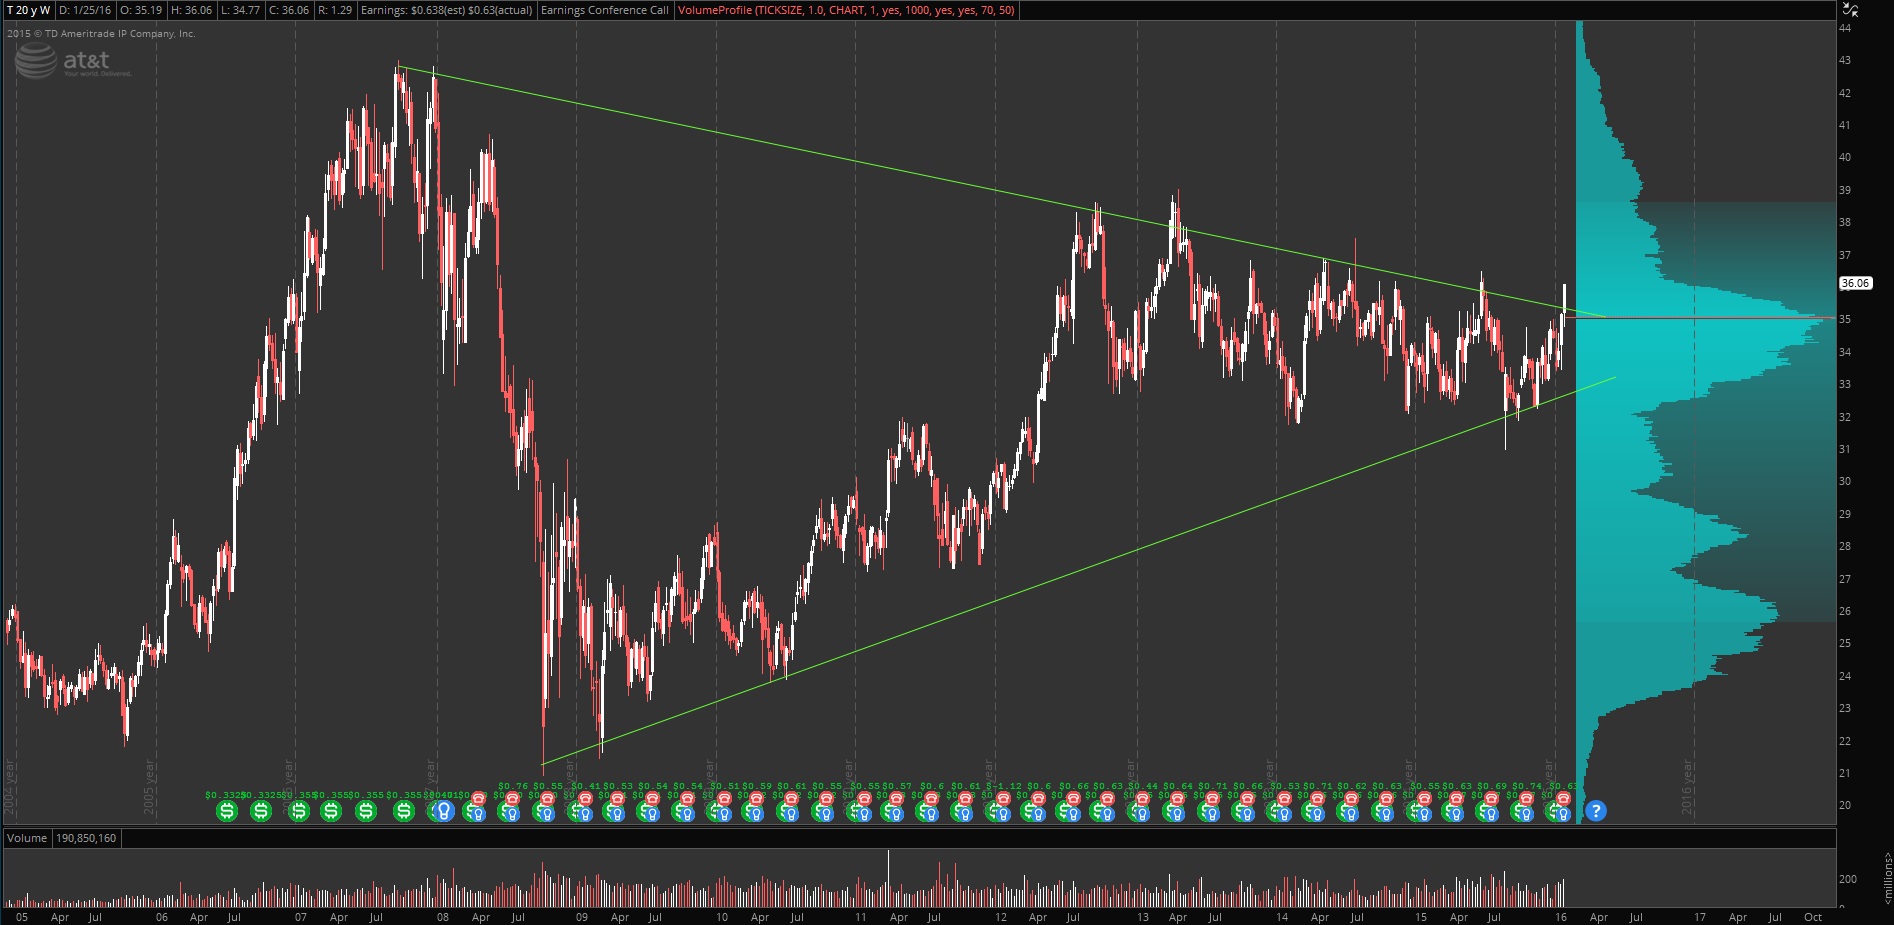This screenshot has width=1894, height=925.
Task: Click the large standalone blue lightbulb event icon
Action: [x=443, y=810]
